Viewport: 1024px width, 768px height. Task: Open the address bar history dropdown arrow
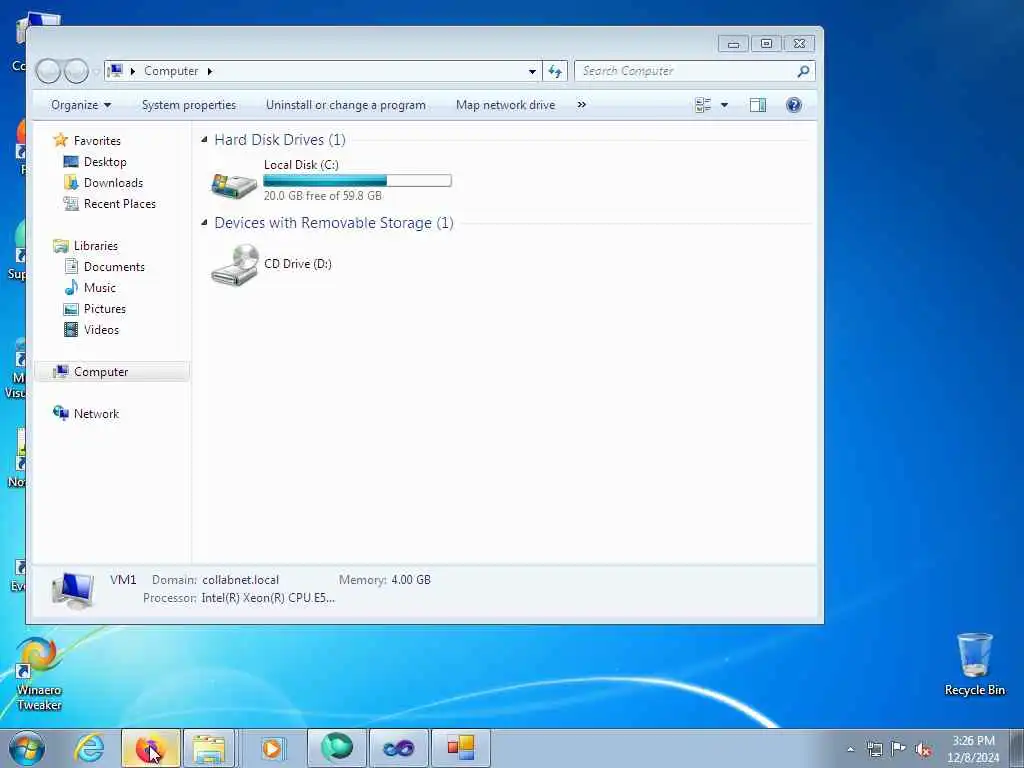532,71
